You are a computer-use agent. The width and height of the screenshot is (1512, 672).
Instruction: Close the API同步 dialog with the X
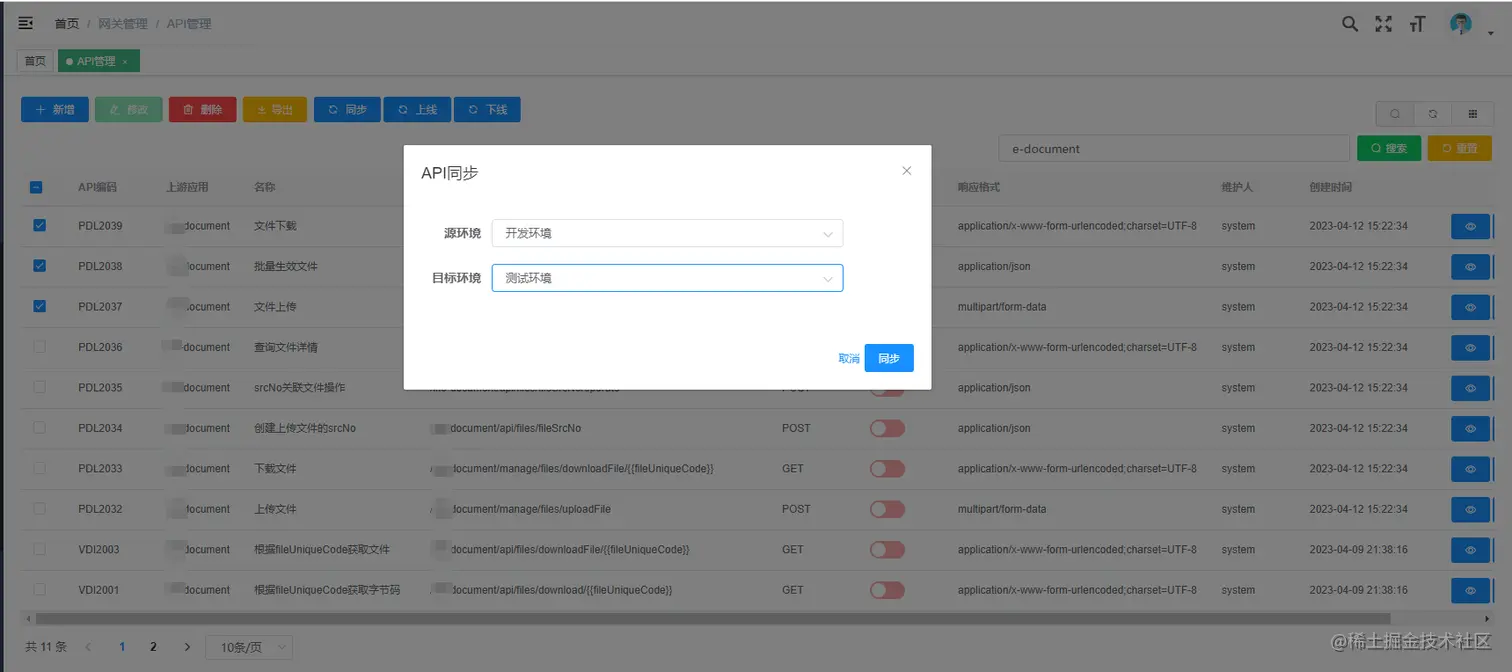click(x=907, y=171)
